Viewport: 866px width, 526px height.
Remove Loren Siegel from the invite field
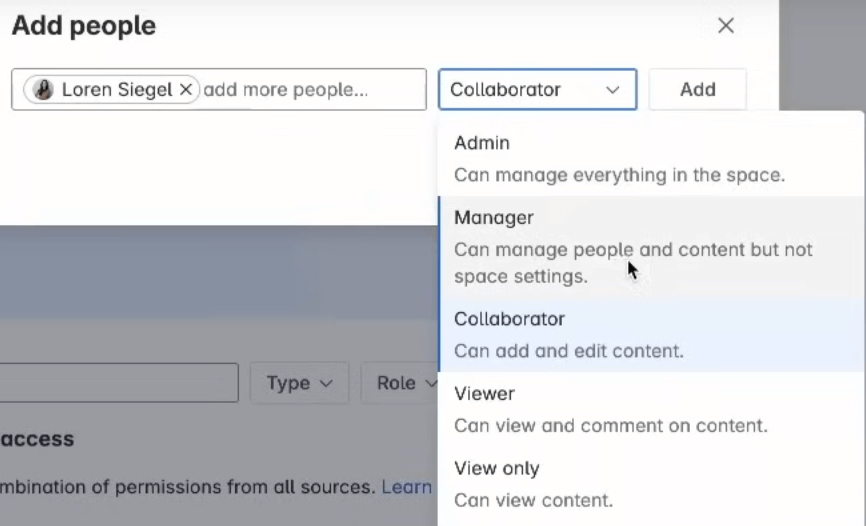tap(186, 90)
